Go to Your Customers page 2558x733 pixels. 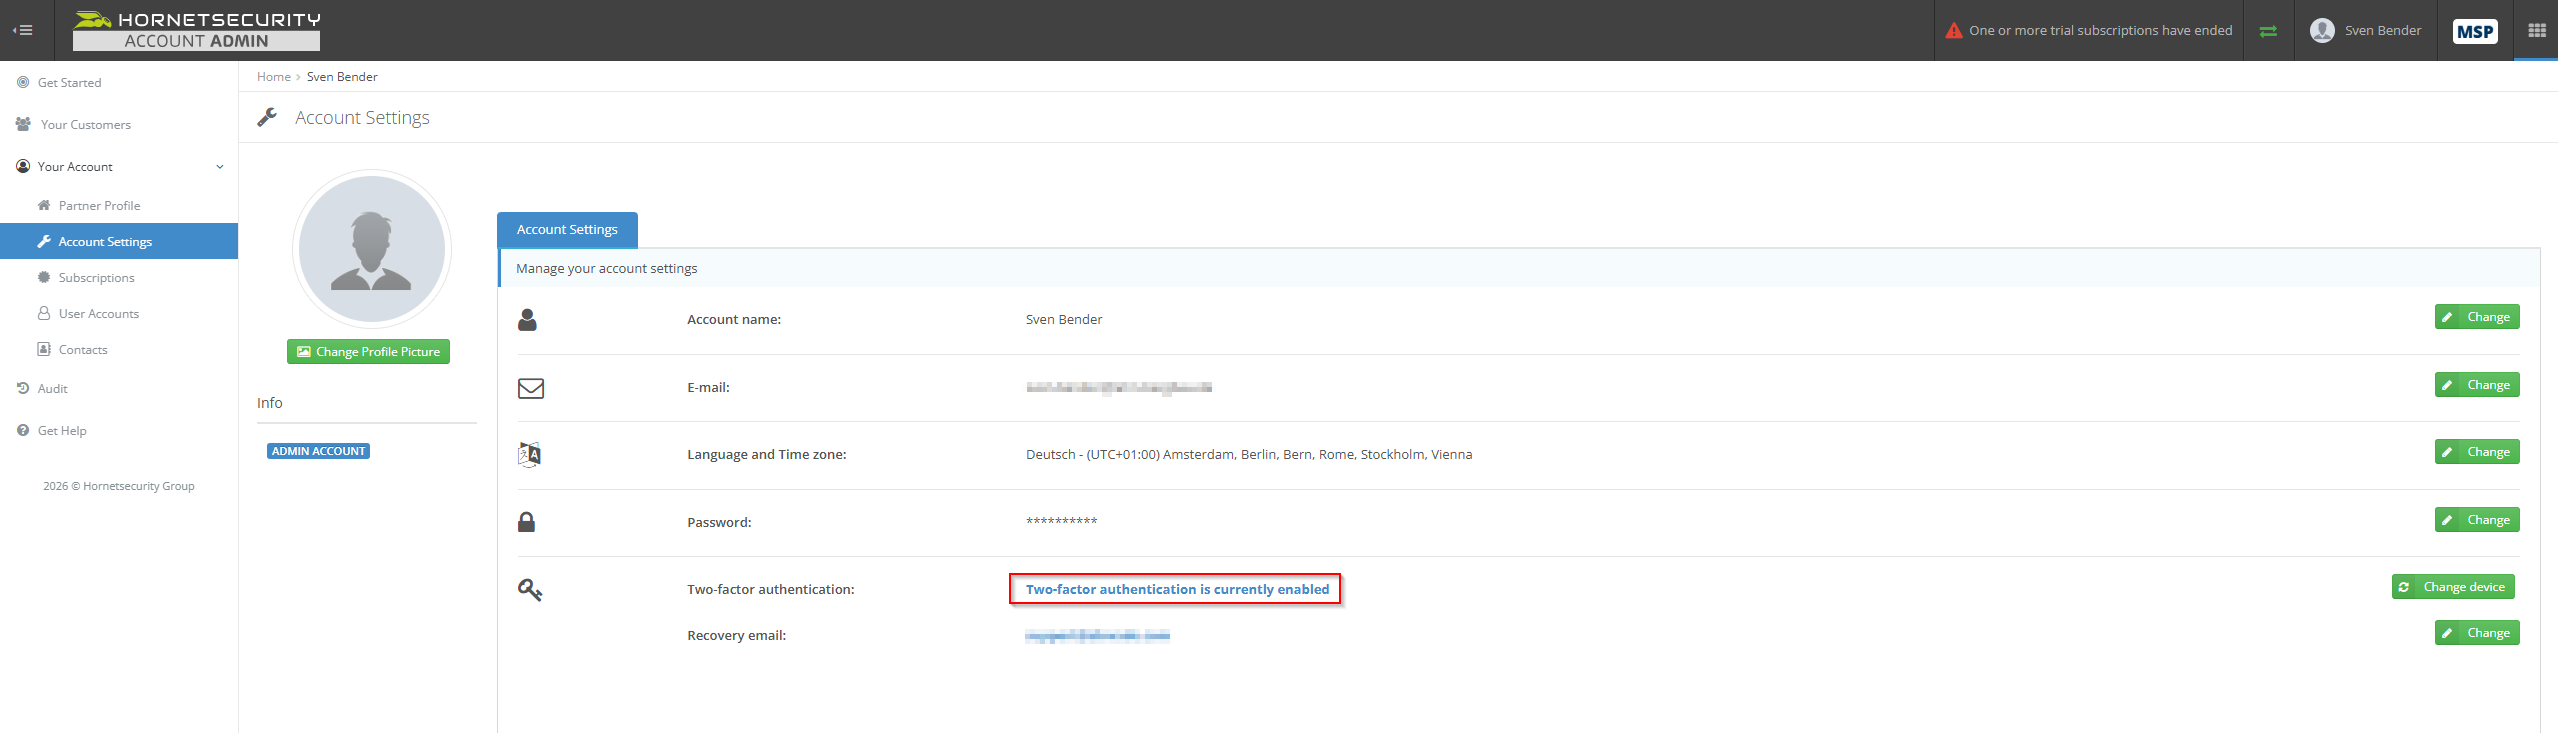(85, 125)
